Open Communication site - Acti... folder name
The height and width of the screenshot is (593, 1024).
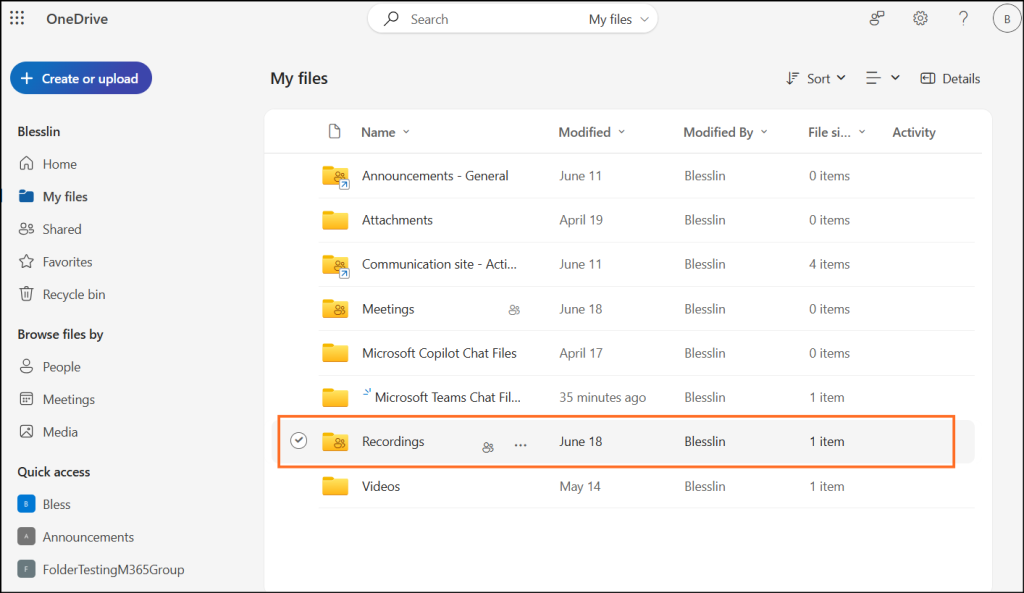coord(439,264)
